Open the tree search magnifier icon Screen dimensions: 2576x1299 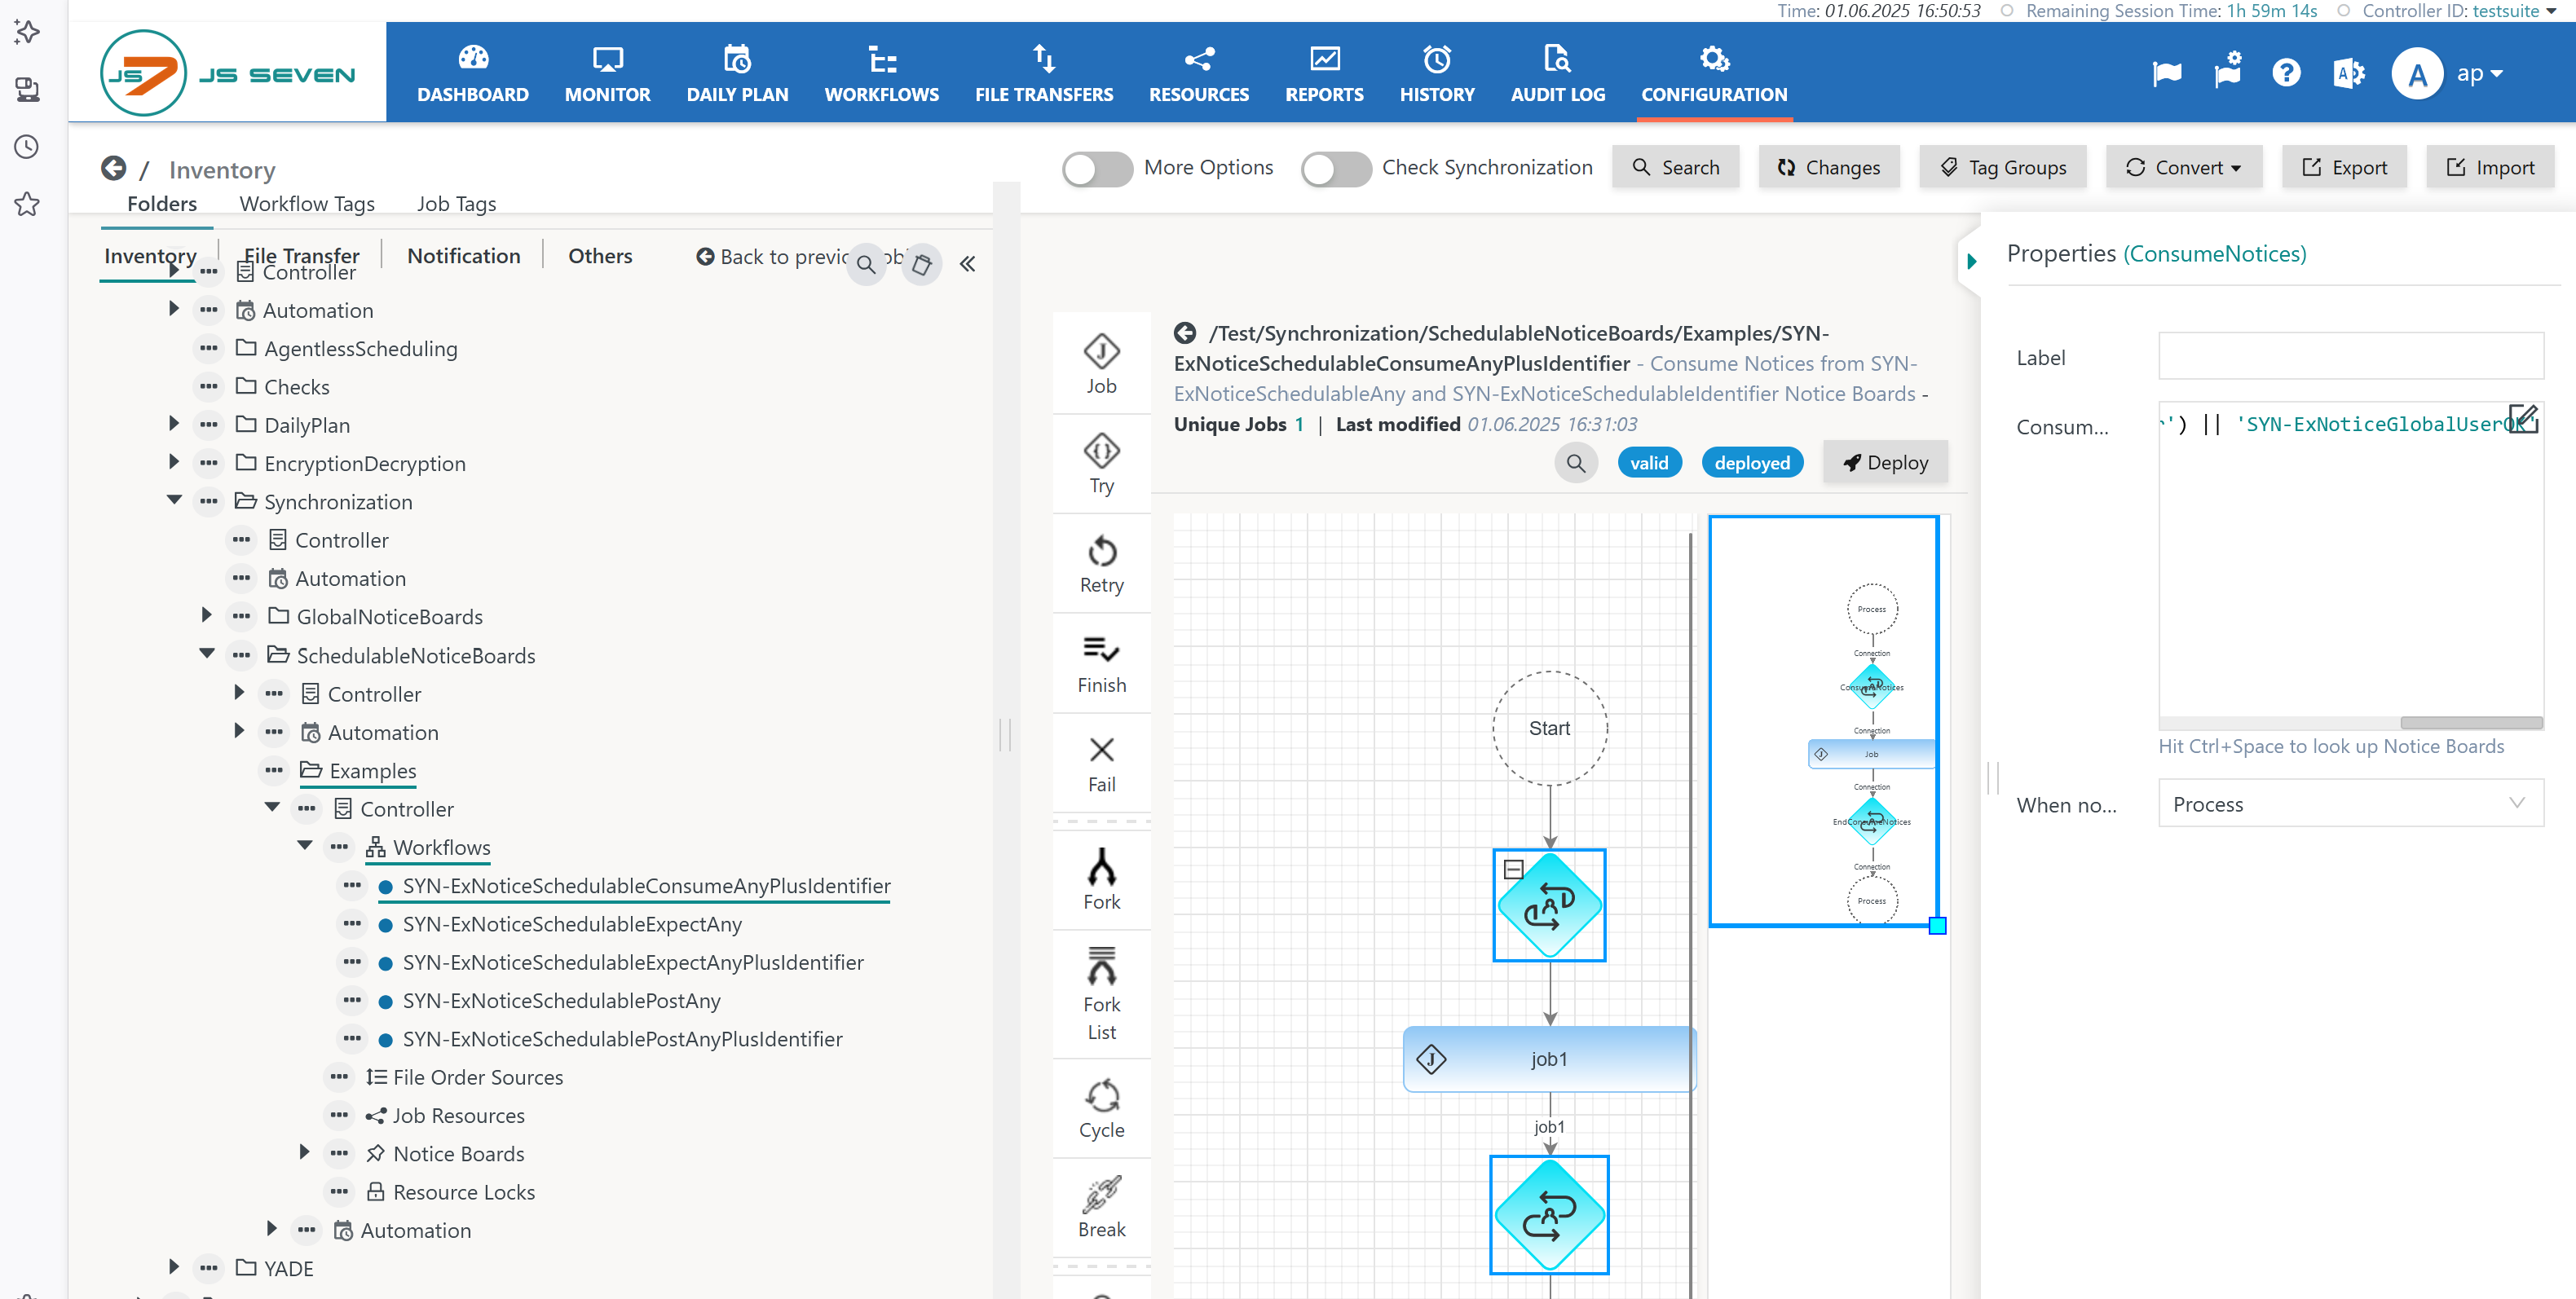pyautogui.click(x=866, y=264)
